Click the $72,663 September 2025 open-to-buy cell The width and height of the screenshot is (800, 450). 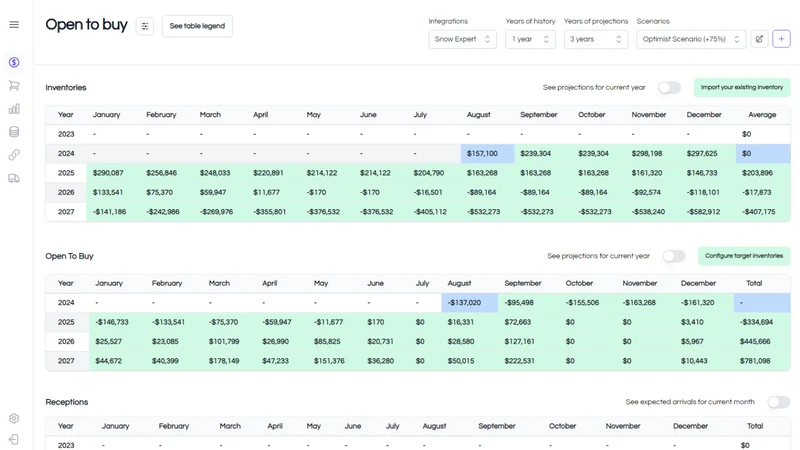(x=529, y=322)
